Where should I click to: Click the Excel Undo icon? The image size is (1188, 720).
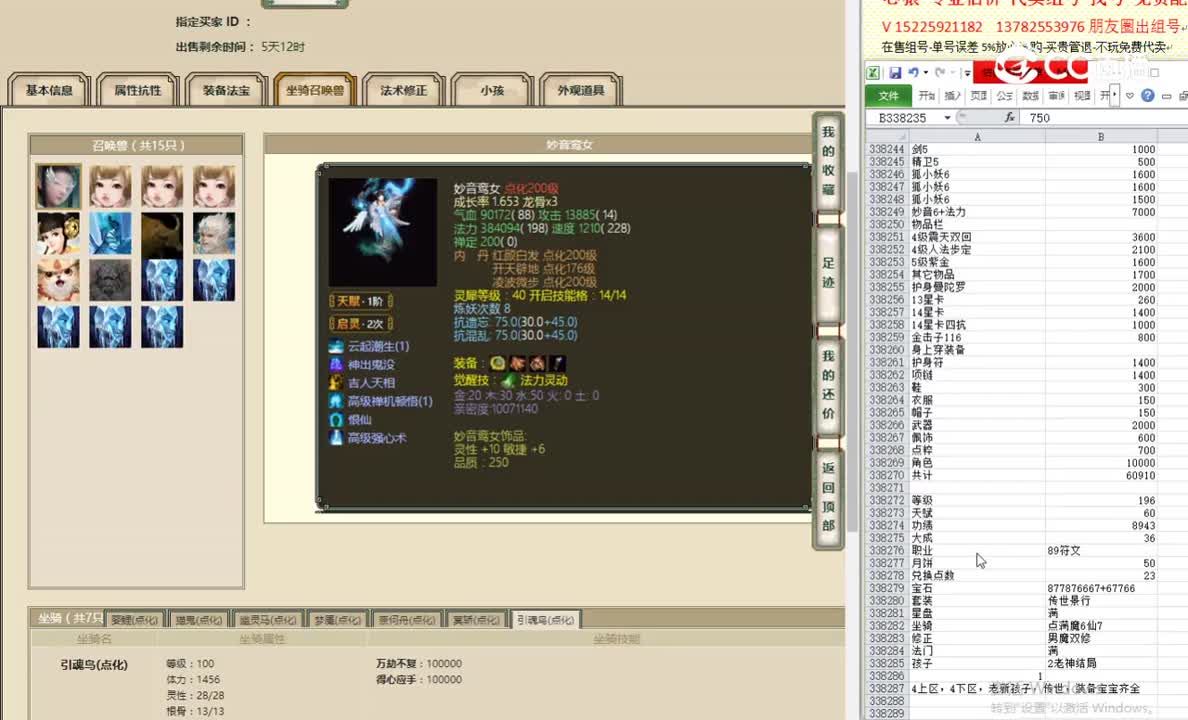(914, 73)
